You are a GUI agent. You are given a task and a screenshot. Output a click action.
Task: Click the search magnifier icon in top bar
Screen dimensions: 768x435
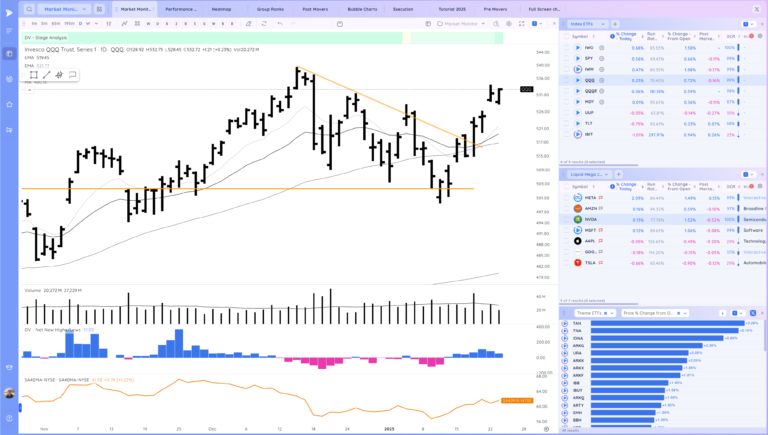pyautogui.click(x=30, y=8)
